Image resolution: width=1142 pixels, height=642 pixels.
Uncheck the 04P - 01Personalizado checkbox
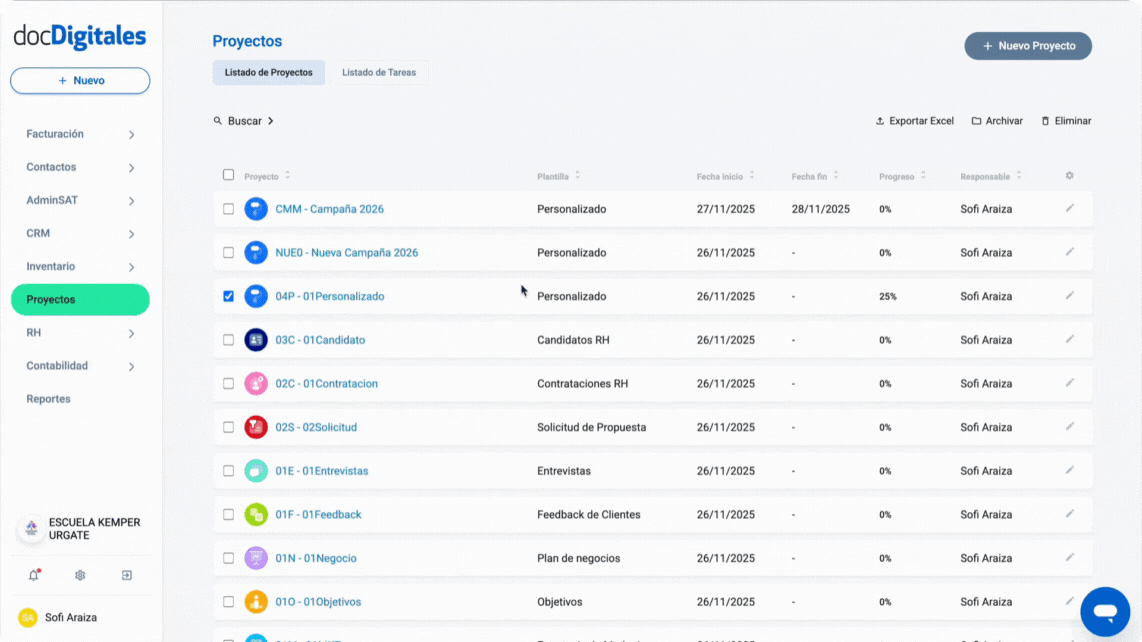(228, 296)
